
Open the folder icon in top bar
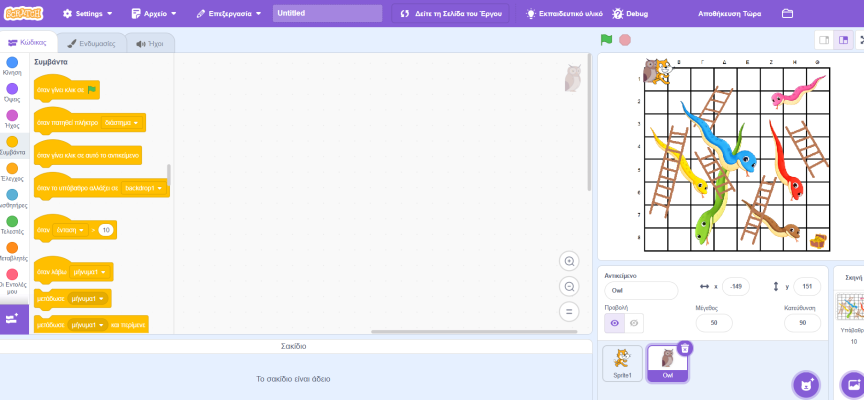pyautogui.click(x=787, y=14)
